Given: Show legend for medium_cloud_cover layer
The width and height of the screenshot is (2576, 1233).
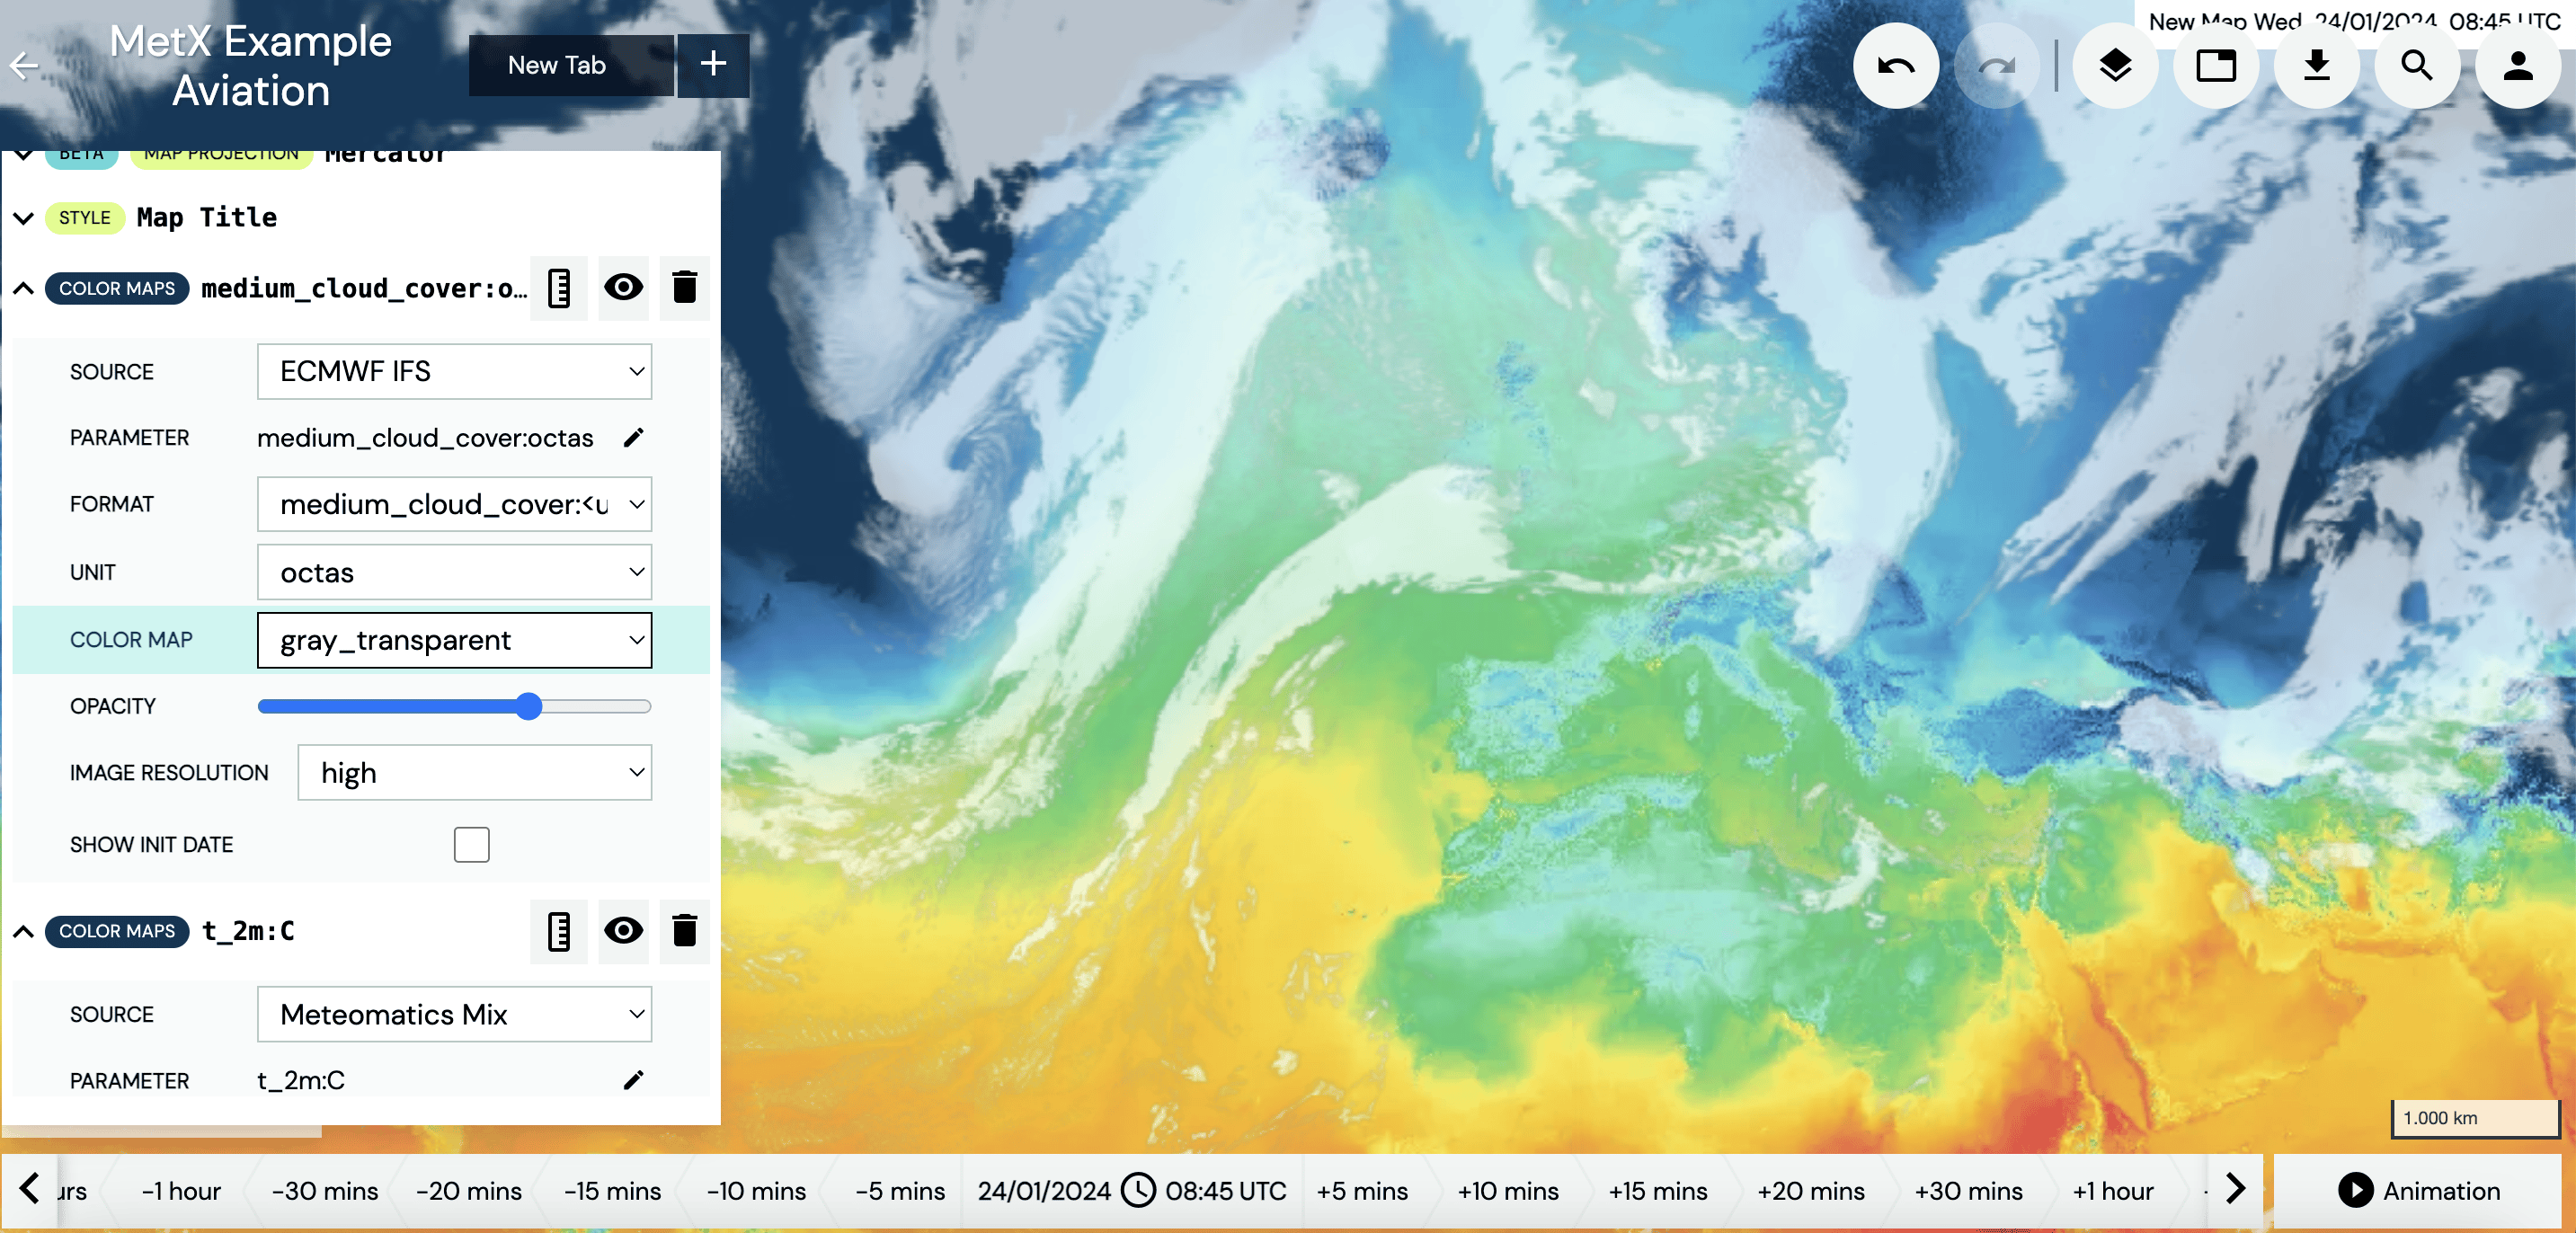Looking at the screenshot, I should [x=559, y=288].
